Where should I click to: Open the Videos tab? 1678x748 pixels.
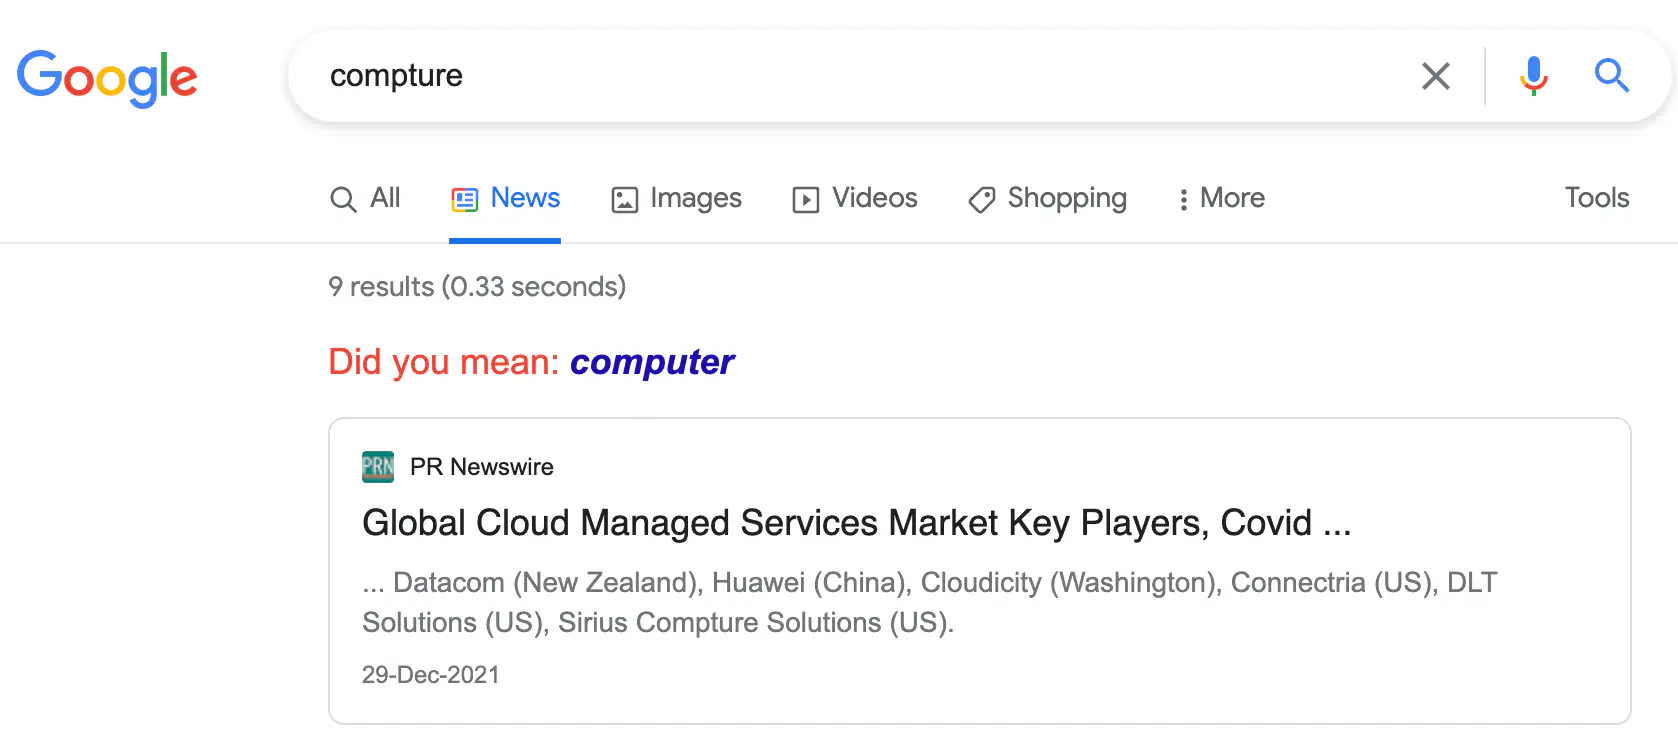[855, 198]
